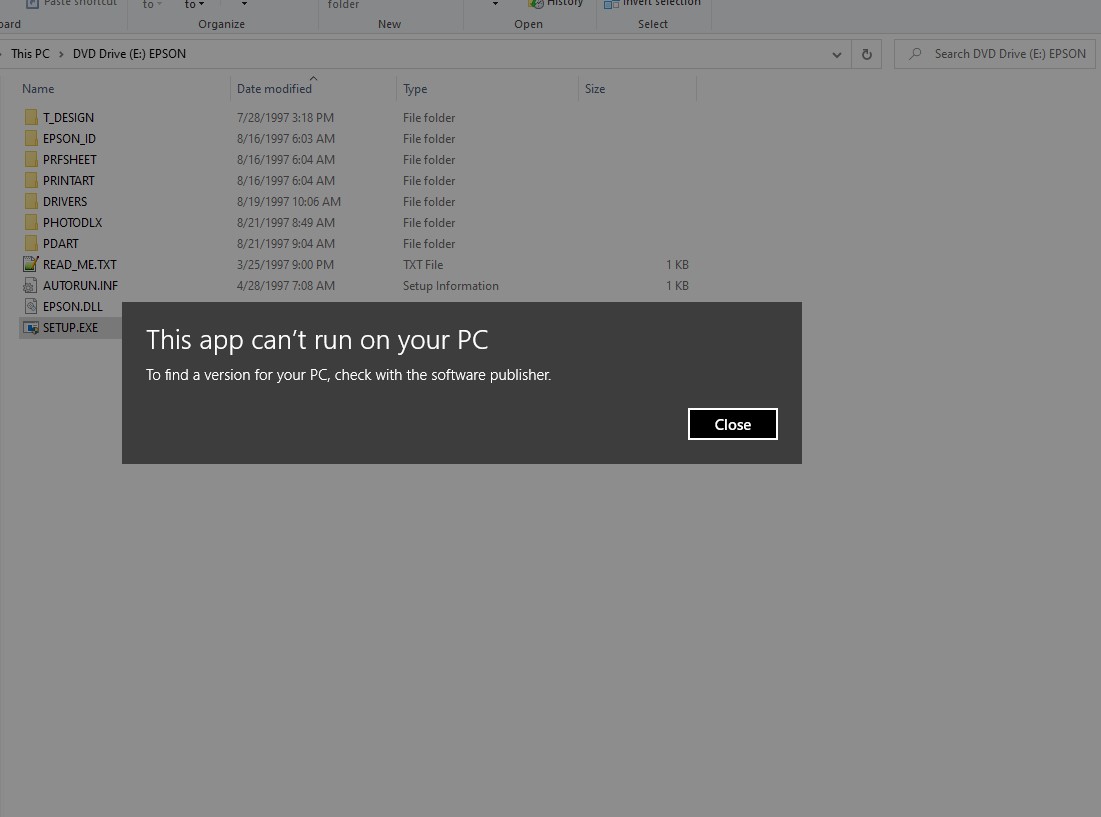Open the DRIVERS folder icon
This screenshot has width=1101, height=817.
(x=31, y=201)
